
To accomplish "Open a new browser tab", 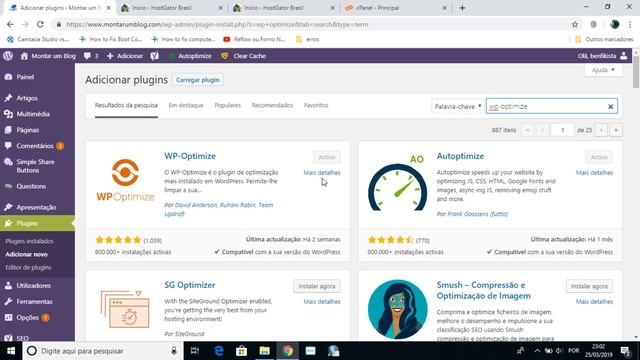I will [x=462, y=8].
